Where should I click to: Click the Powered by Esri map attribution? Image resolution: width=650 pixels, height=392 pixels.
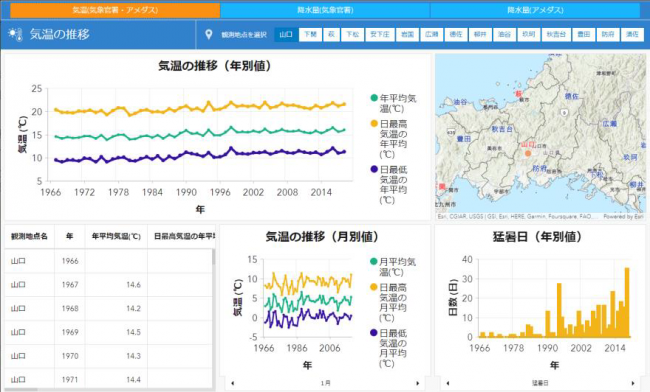tap(623, 216)
